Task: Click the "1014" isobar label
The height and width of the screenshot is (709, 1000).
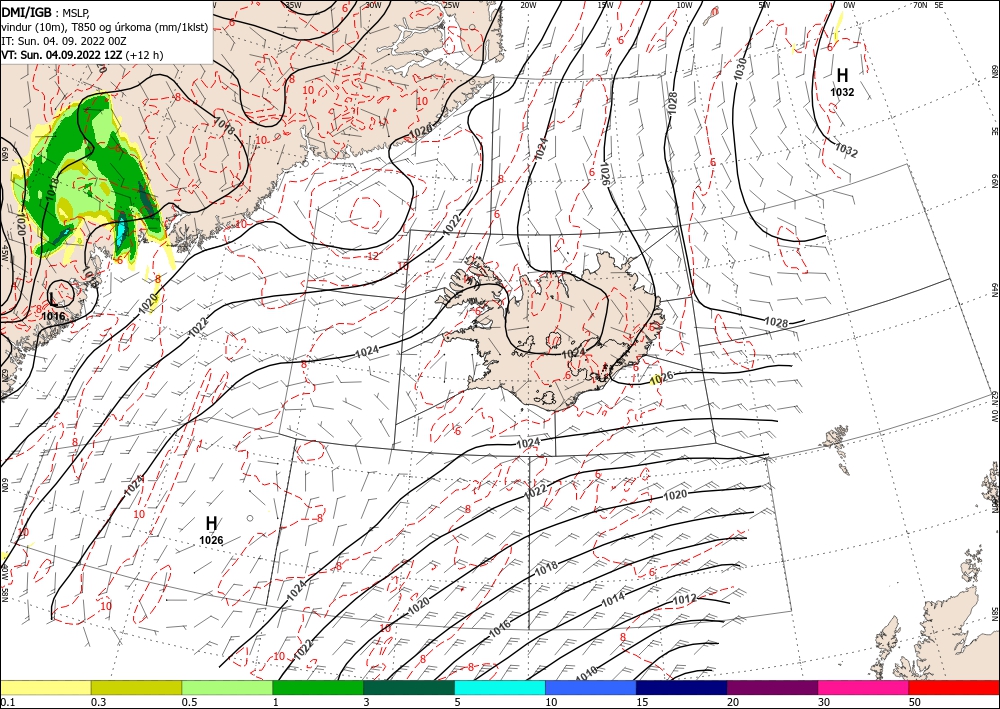Action: pyautogui.click(x=613, y=599)
